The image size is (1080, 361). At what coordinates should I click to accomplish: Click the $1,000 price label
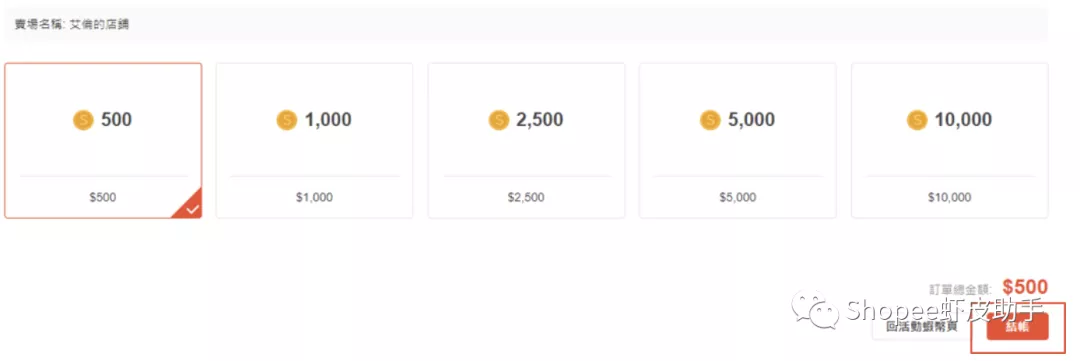[x=315, y=198]
